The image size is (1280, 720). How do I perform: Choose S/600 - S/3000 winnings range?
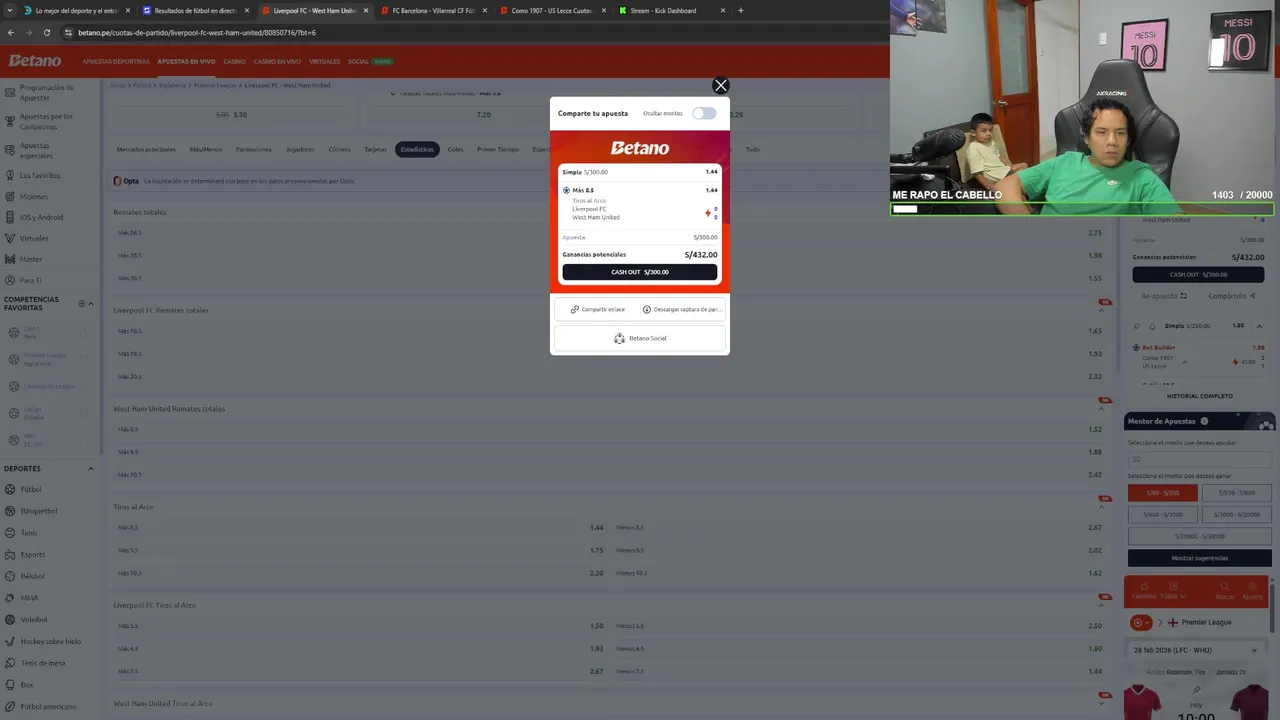(1163, 514)
